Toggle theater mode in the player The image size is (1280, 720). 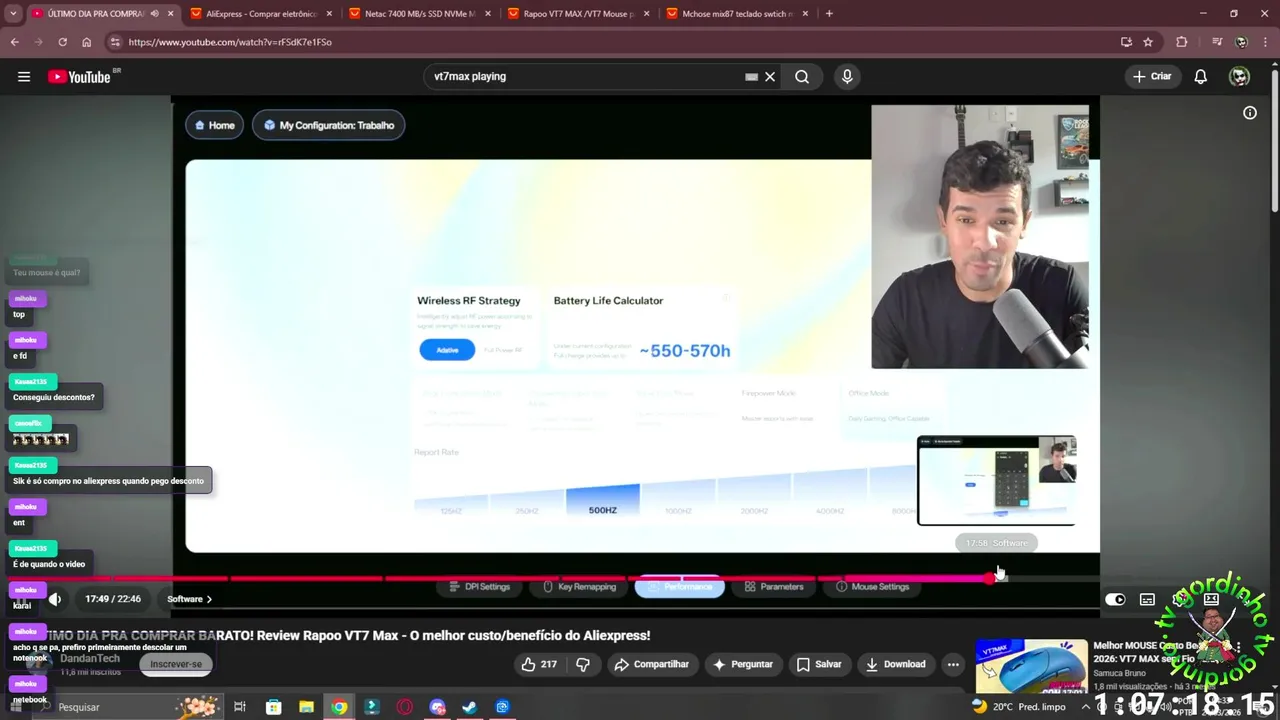[x=1211, y=599]
